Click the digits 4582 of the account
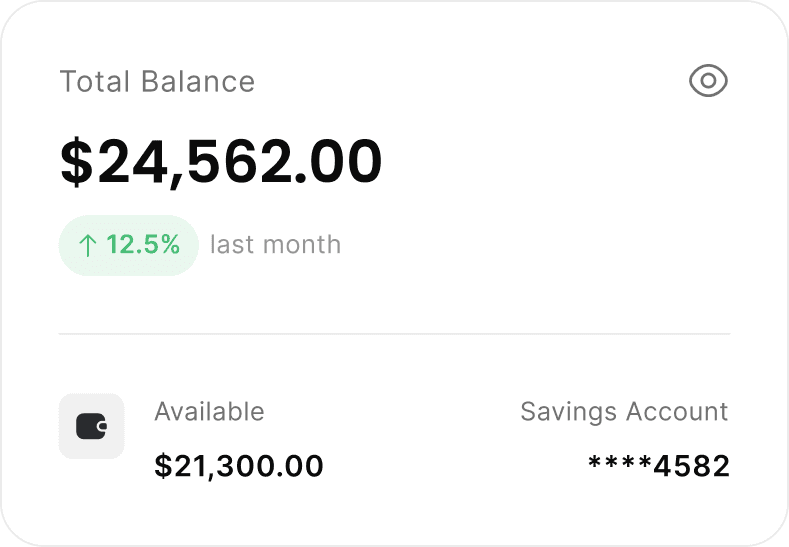789x547 pixels. pos(691,466)
